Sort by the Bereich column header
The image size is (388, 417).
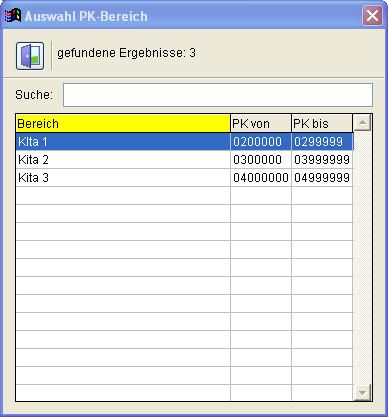[x=123, y=124]
